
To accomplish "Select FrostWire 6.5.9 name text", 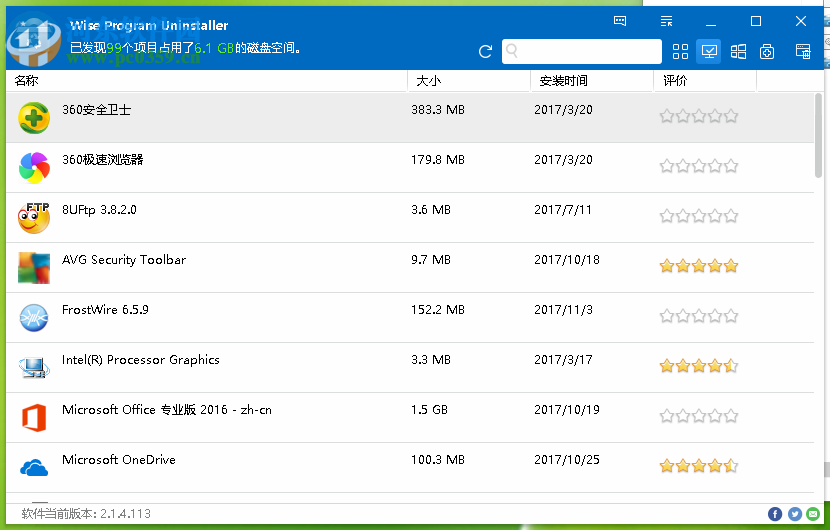I will (x=105, y=310).
